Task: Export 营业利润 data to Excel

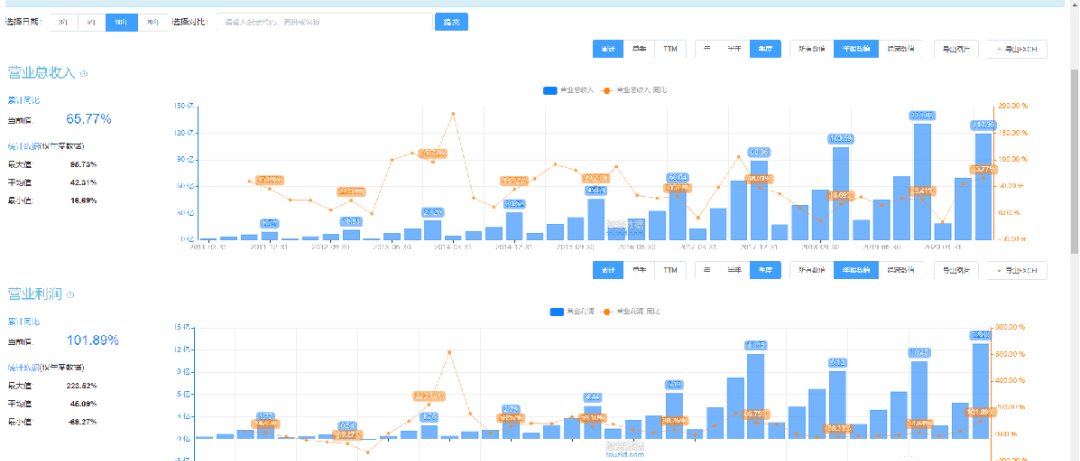Action: pos(1017,270)
